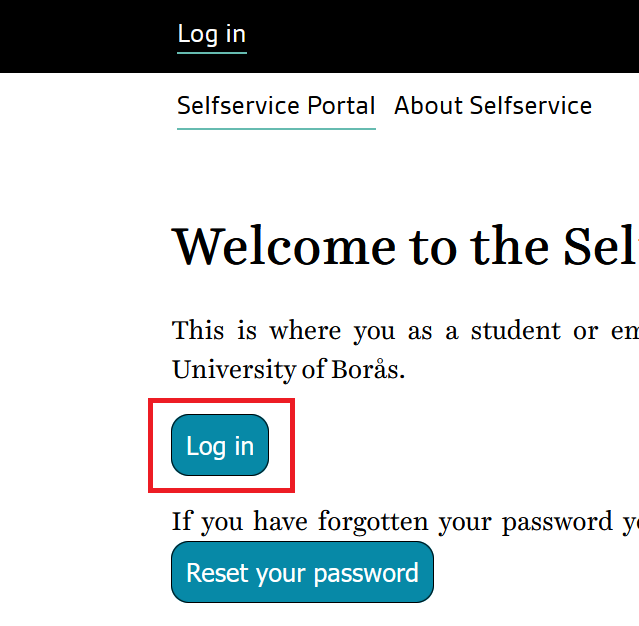This screenshot has width=639, height=626.
Task: Click the word "This" starting the intro paragraph
Action: pyautogui.click(x=199, y=330)
